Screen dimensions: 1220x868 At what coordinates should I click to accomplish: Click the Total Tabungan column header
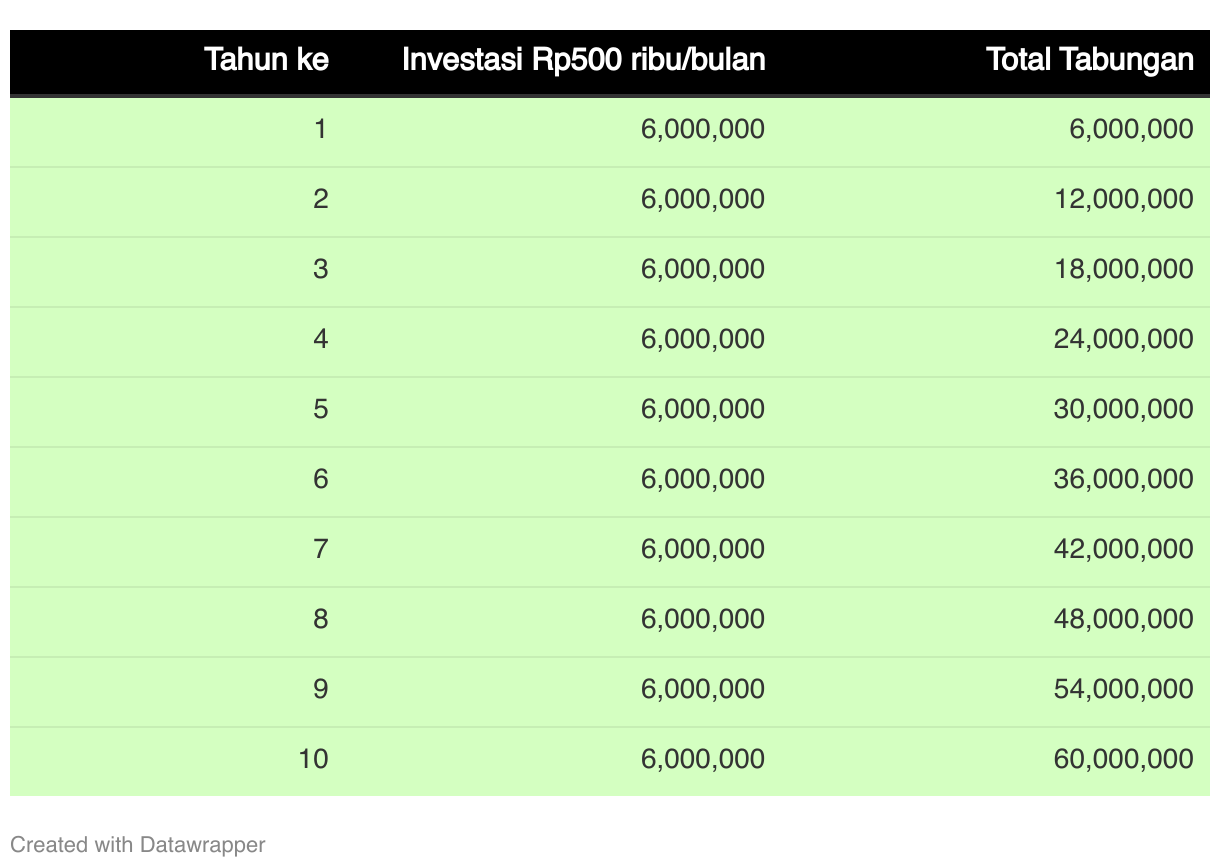tap(1090, 60)
